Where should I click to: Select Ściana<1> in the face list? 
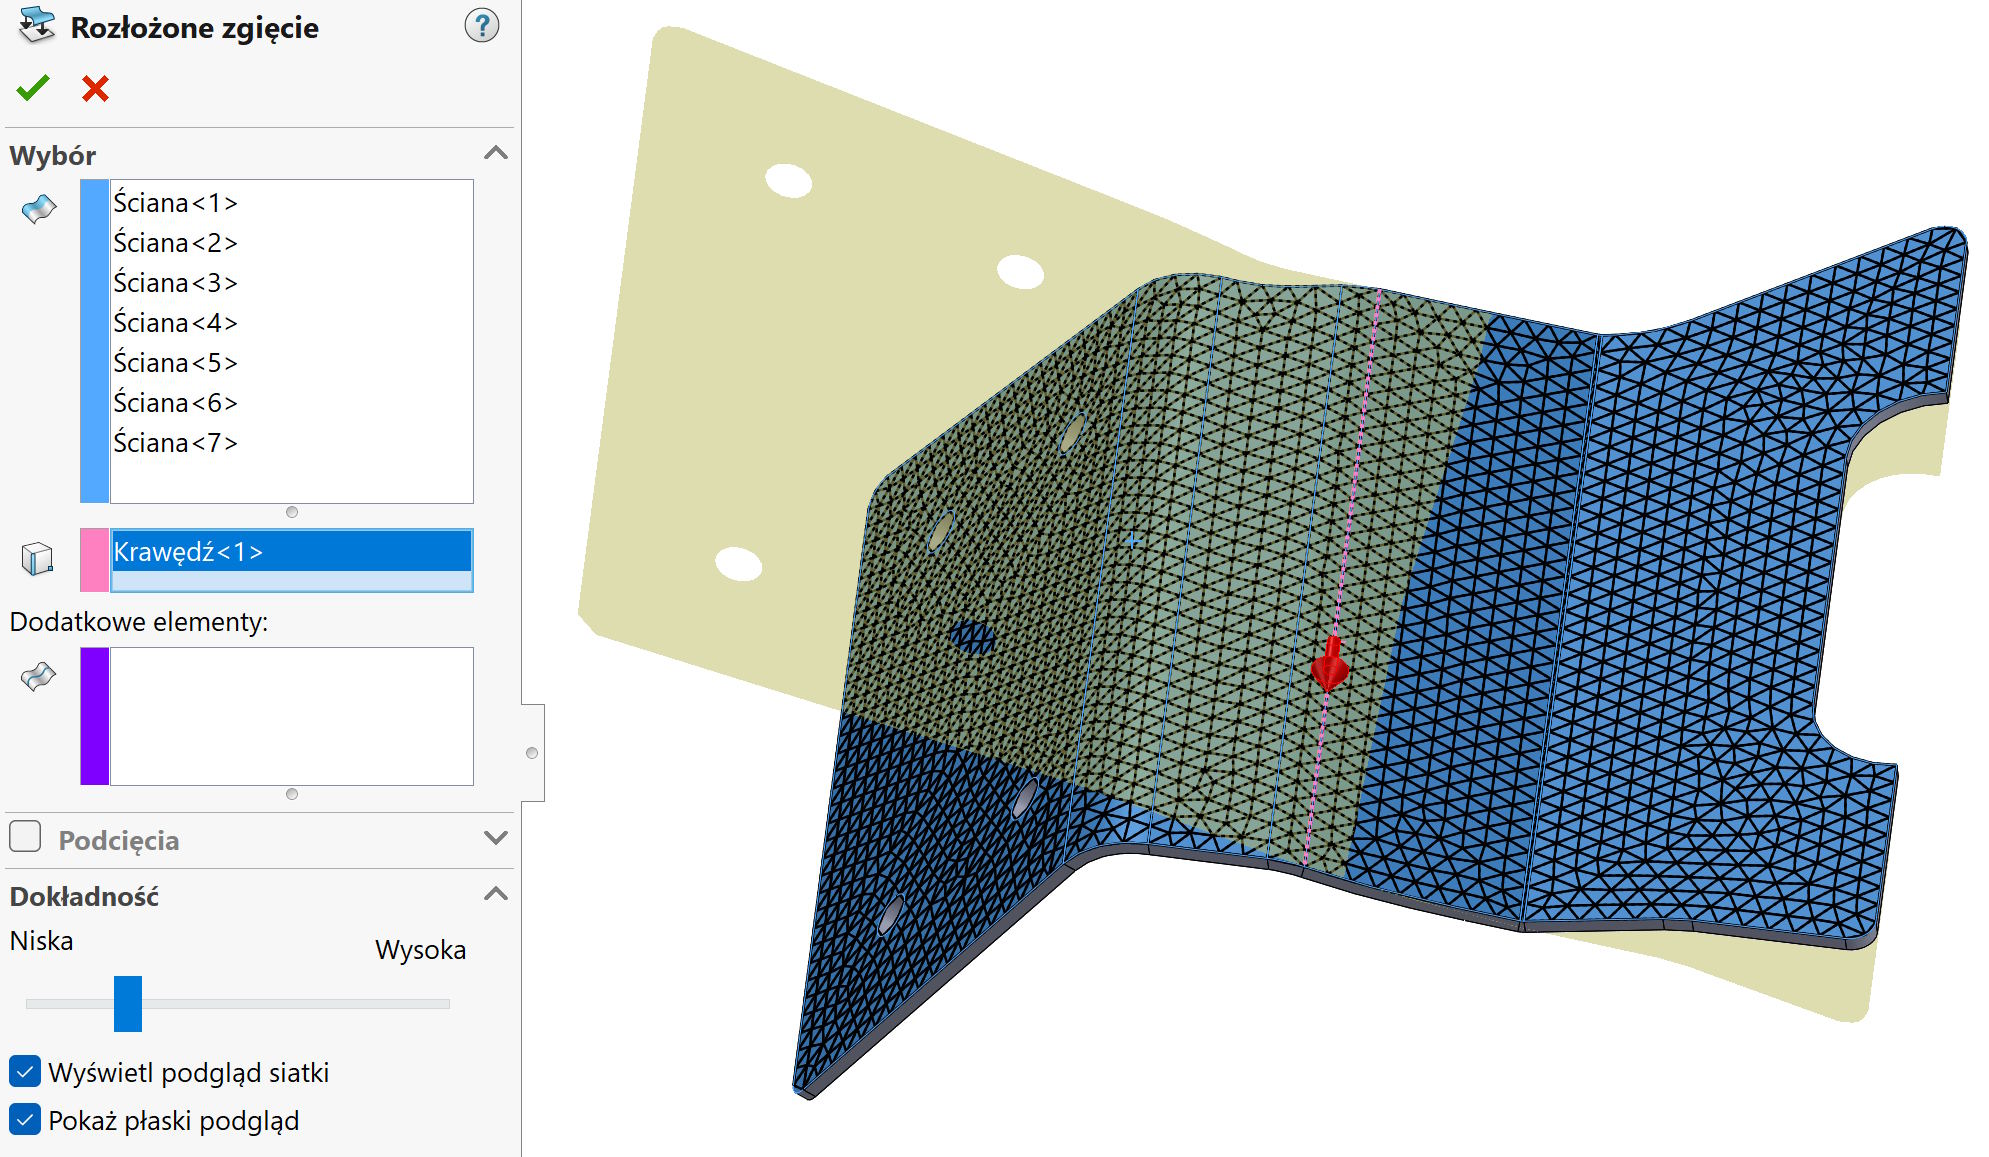pos(175,203)
